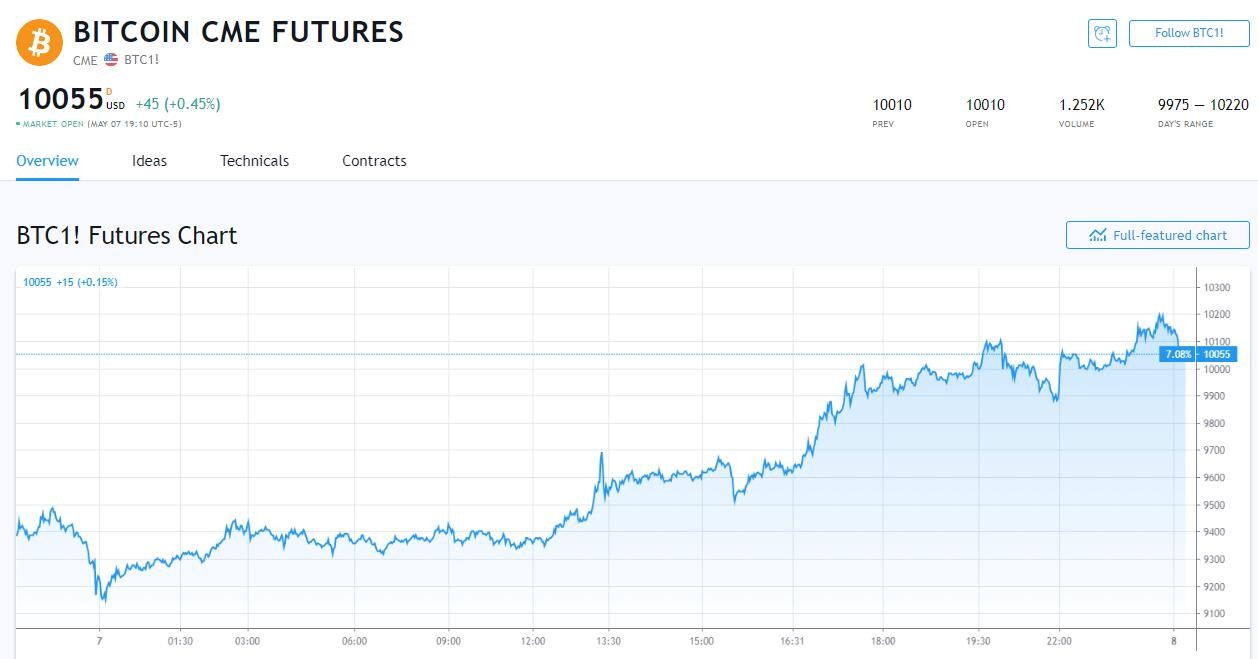
Task: Click the Follow BTC1! button
Action: point(1189,33)
